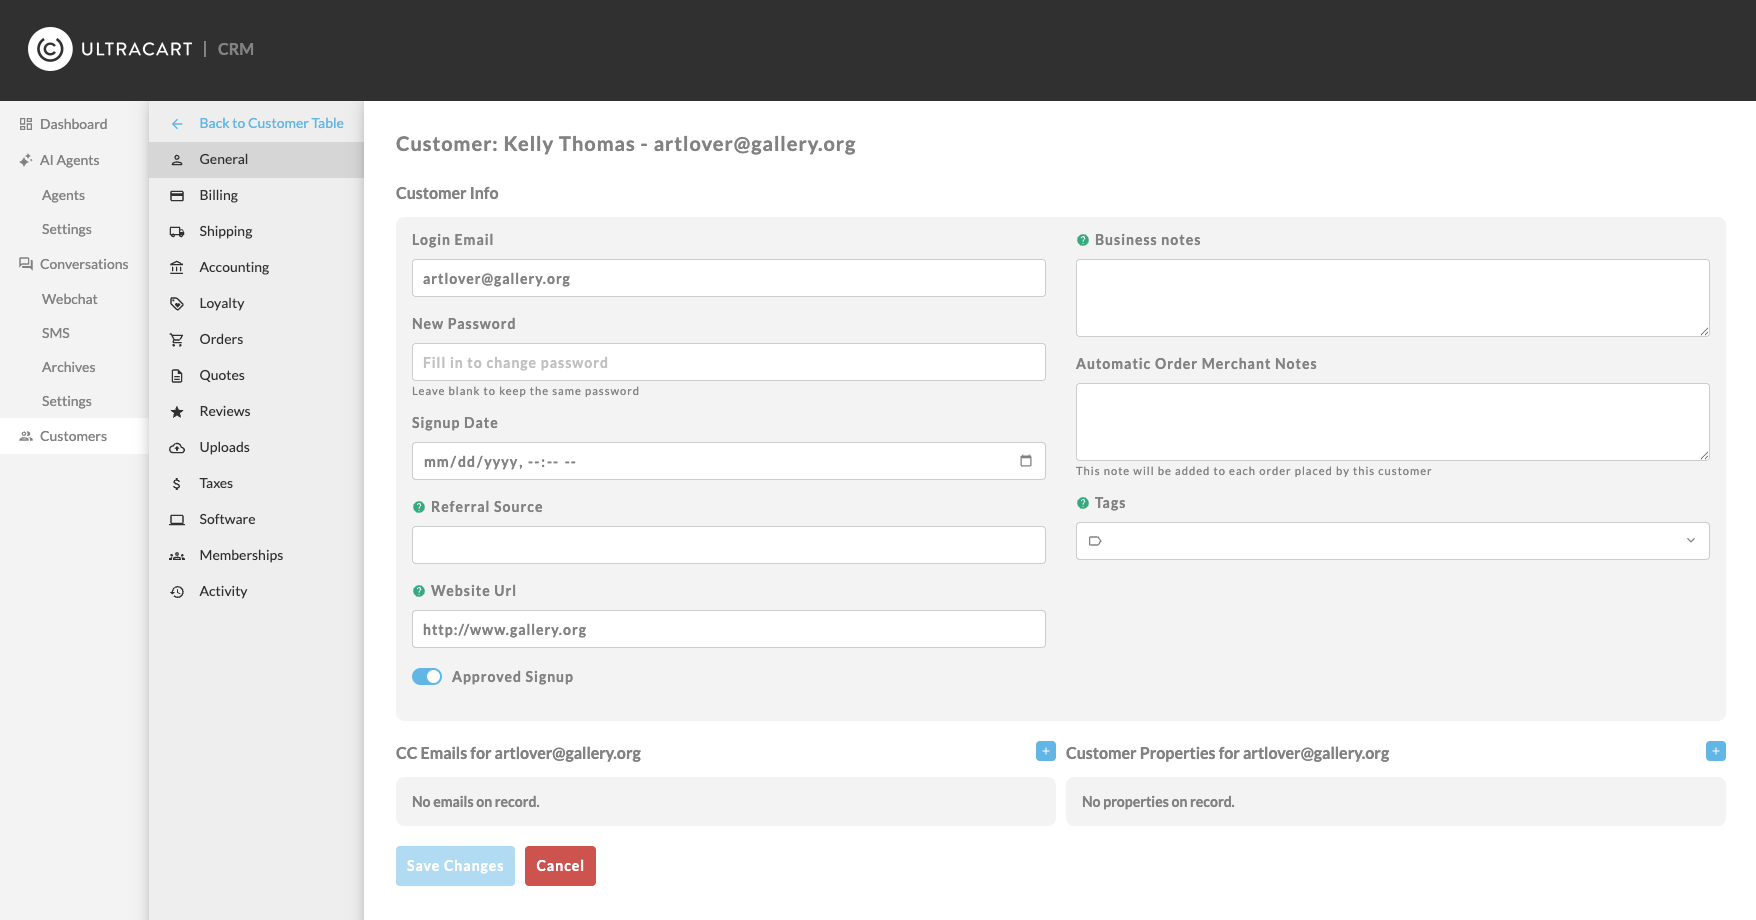Open conversation Archives
This screenshot has width=1756, height=920.
69,367
